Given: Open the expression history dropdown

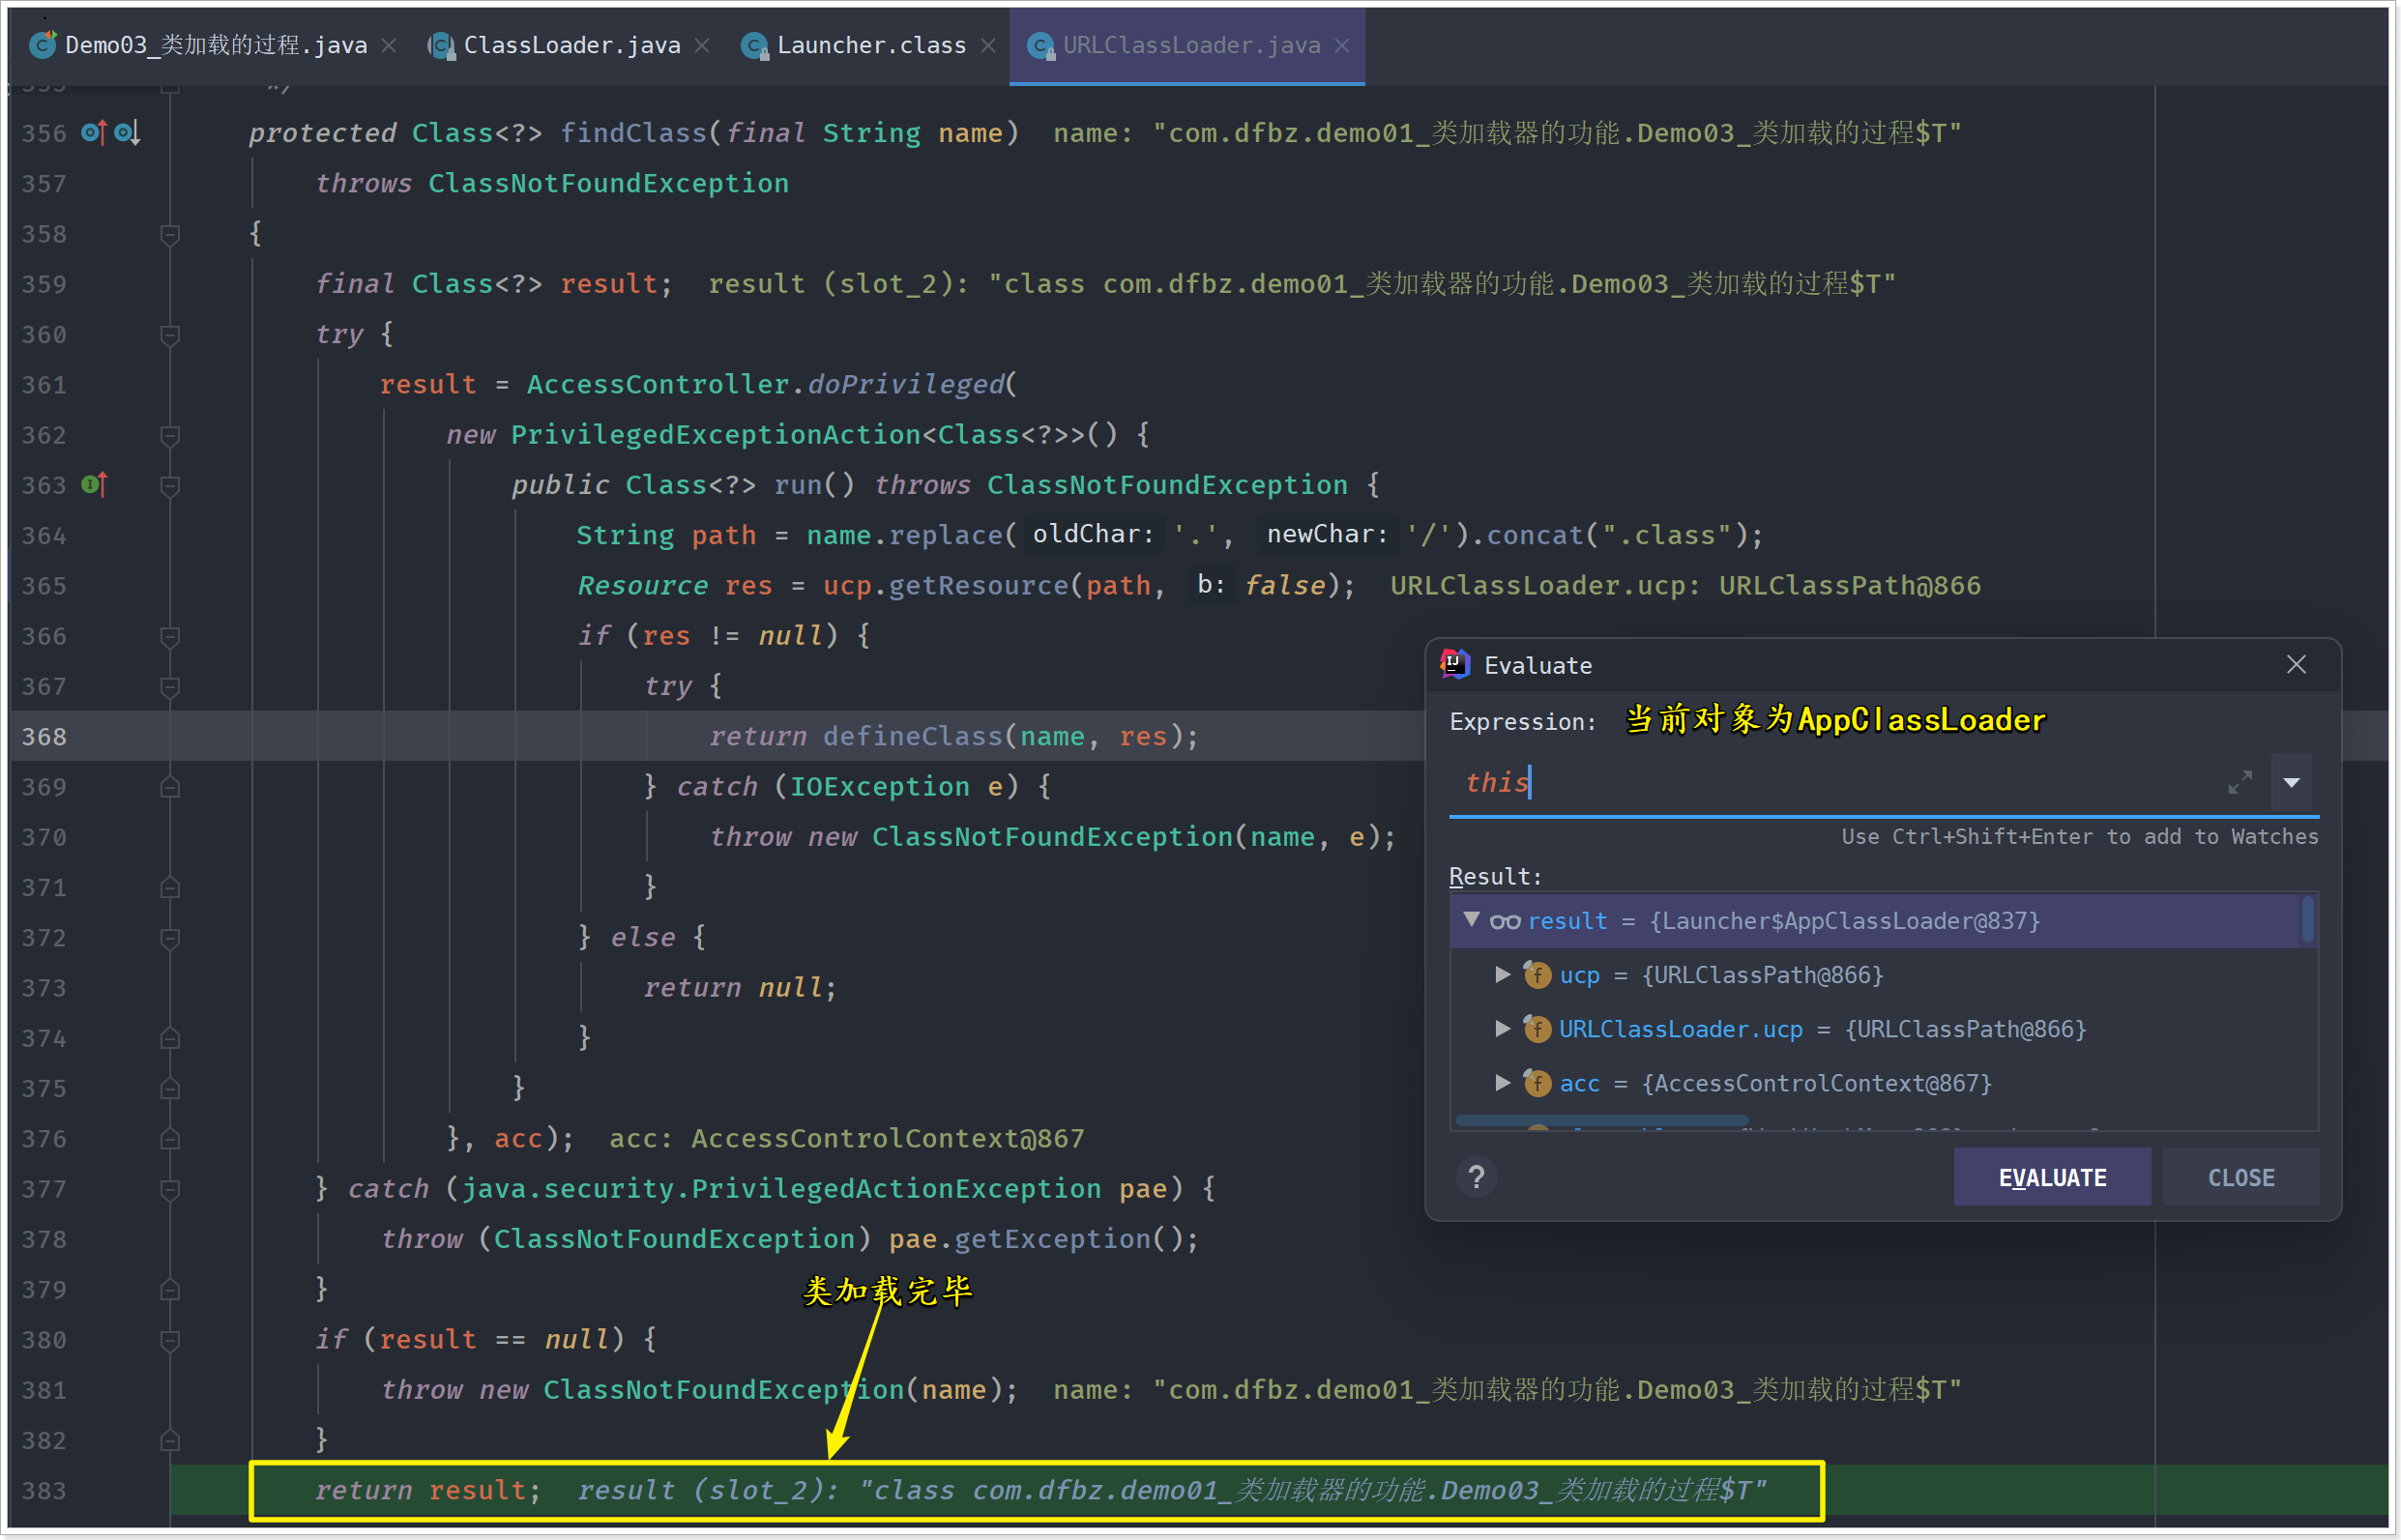Looking at the screenshot, I should (x=2291, y=782).
